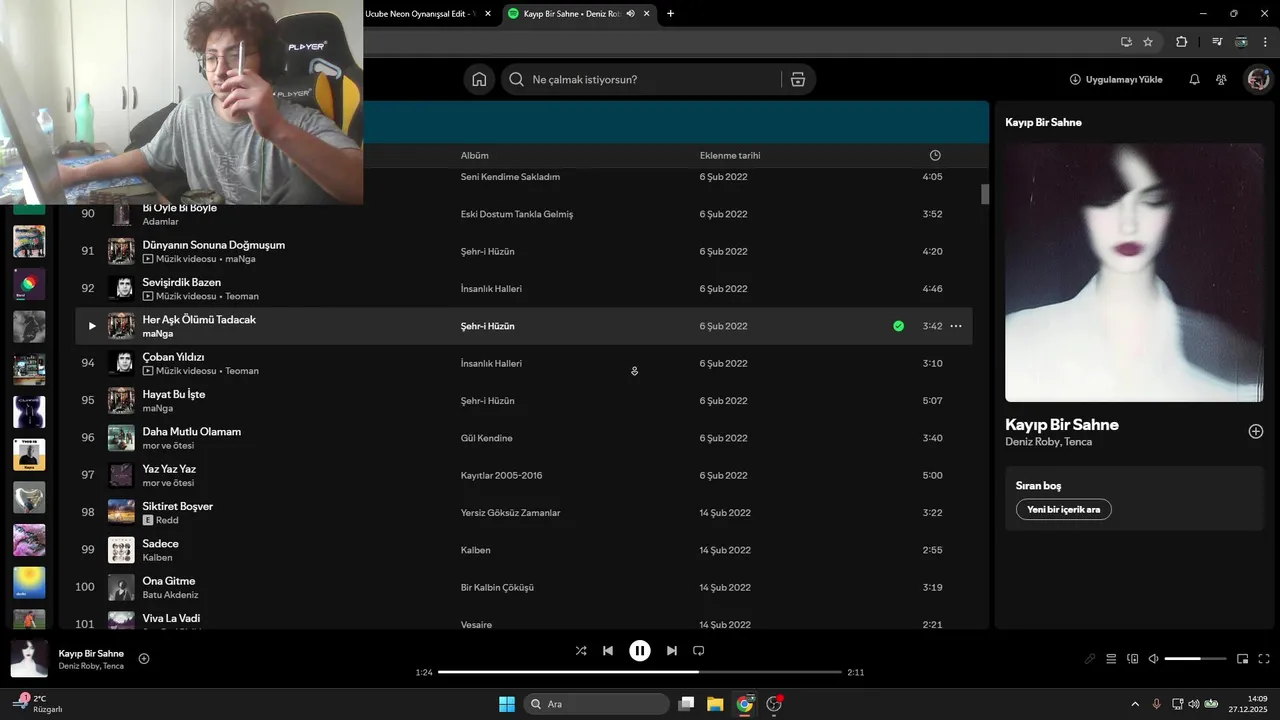Viewport: 1280px width, 720px height.
Task: Open the Deniz Roby, Tenca artist link in panel
Action: pyautogui.click(x=1048, y=442)
